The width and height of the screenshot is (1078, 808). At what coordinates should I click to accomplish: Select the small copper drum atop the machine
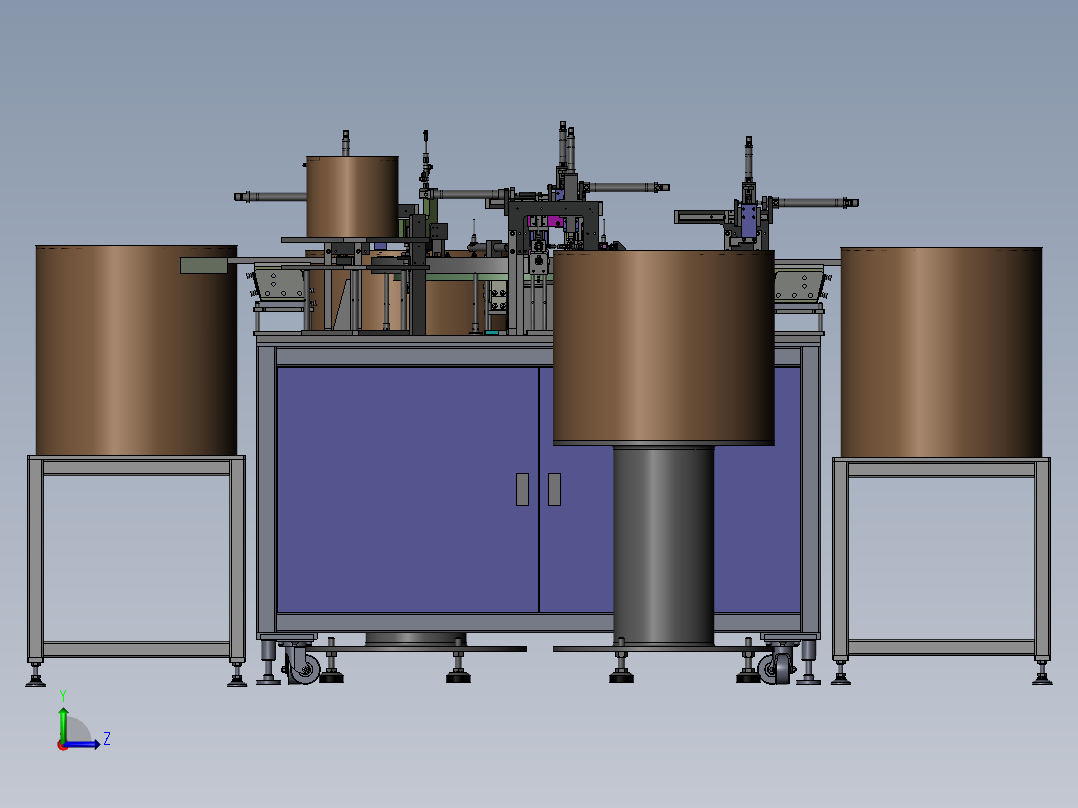352,197
